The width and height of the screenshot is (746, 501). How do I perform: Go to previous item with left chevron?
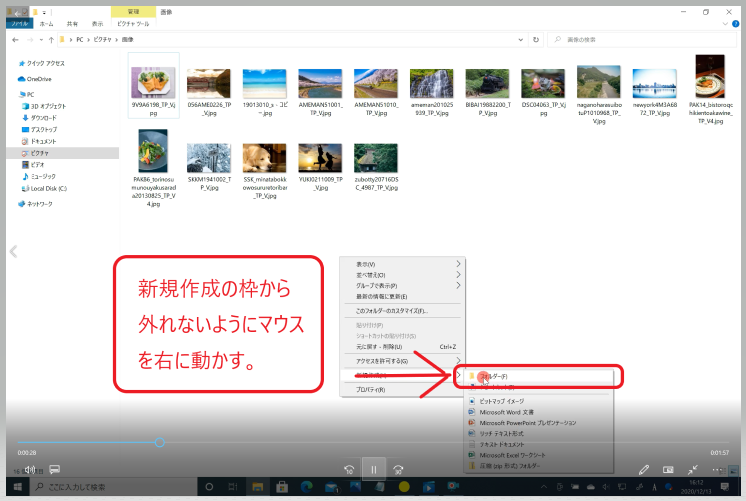pos(14,252)
